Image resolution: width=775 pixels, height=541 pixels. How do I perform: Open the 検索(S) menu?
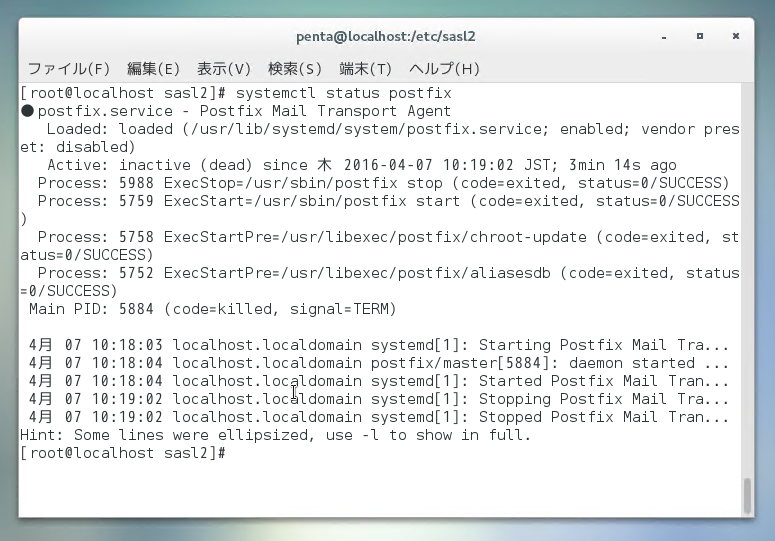click(295, 69)
